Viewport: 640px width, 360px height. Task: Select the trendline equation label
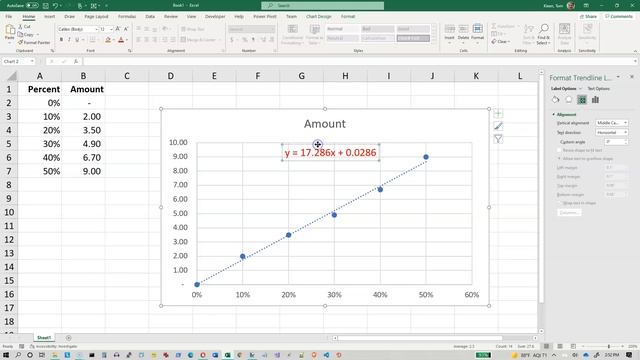click(x=331, y=153)
